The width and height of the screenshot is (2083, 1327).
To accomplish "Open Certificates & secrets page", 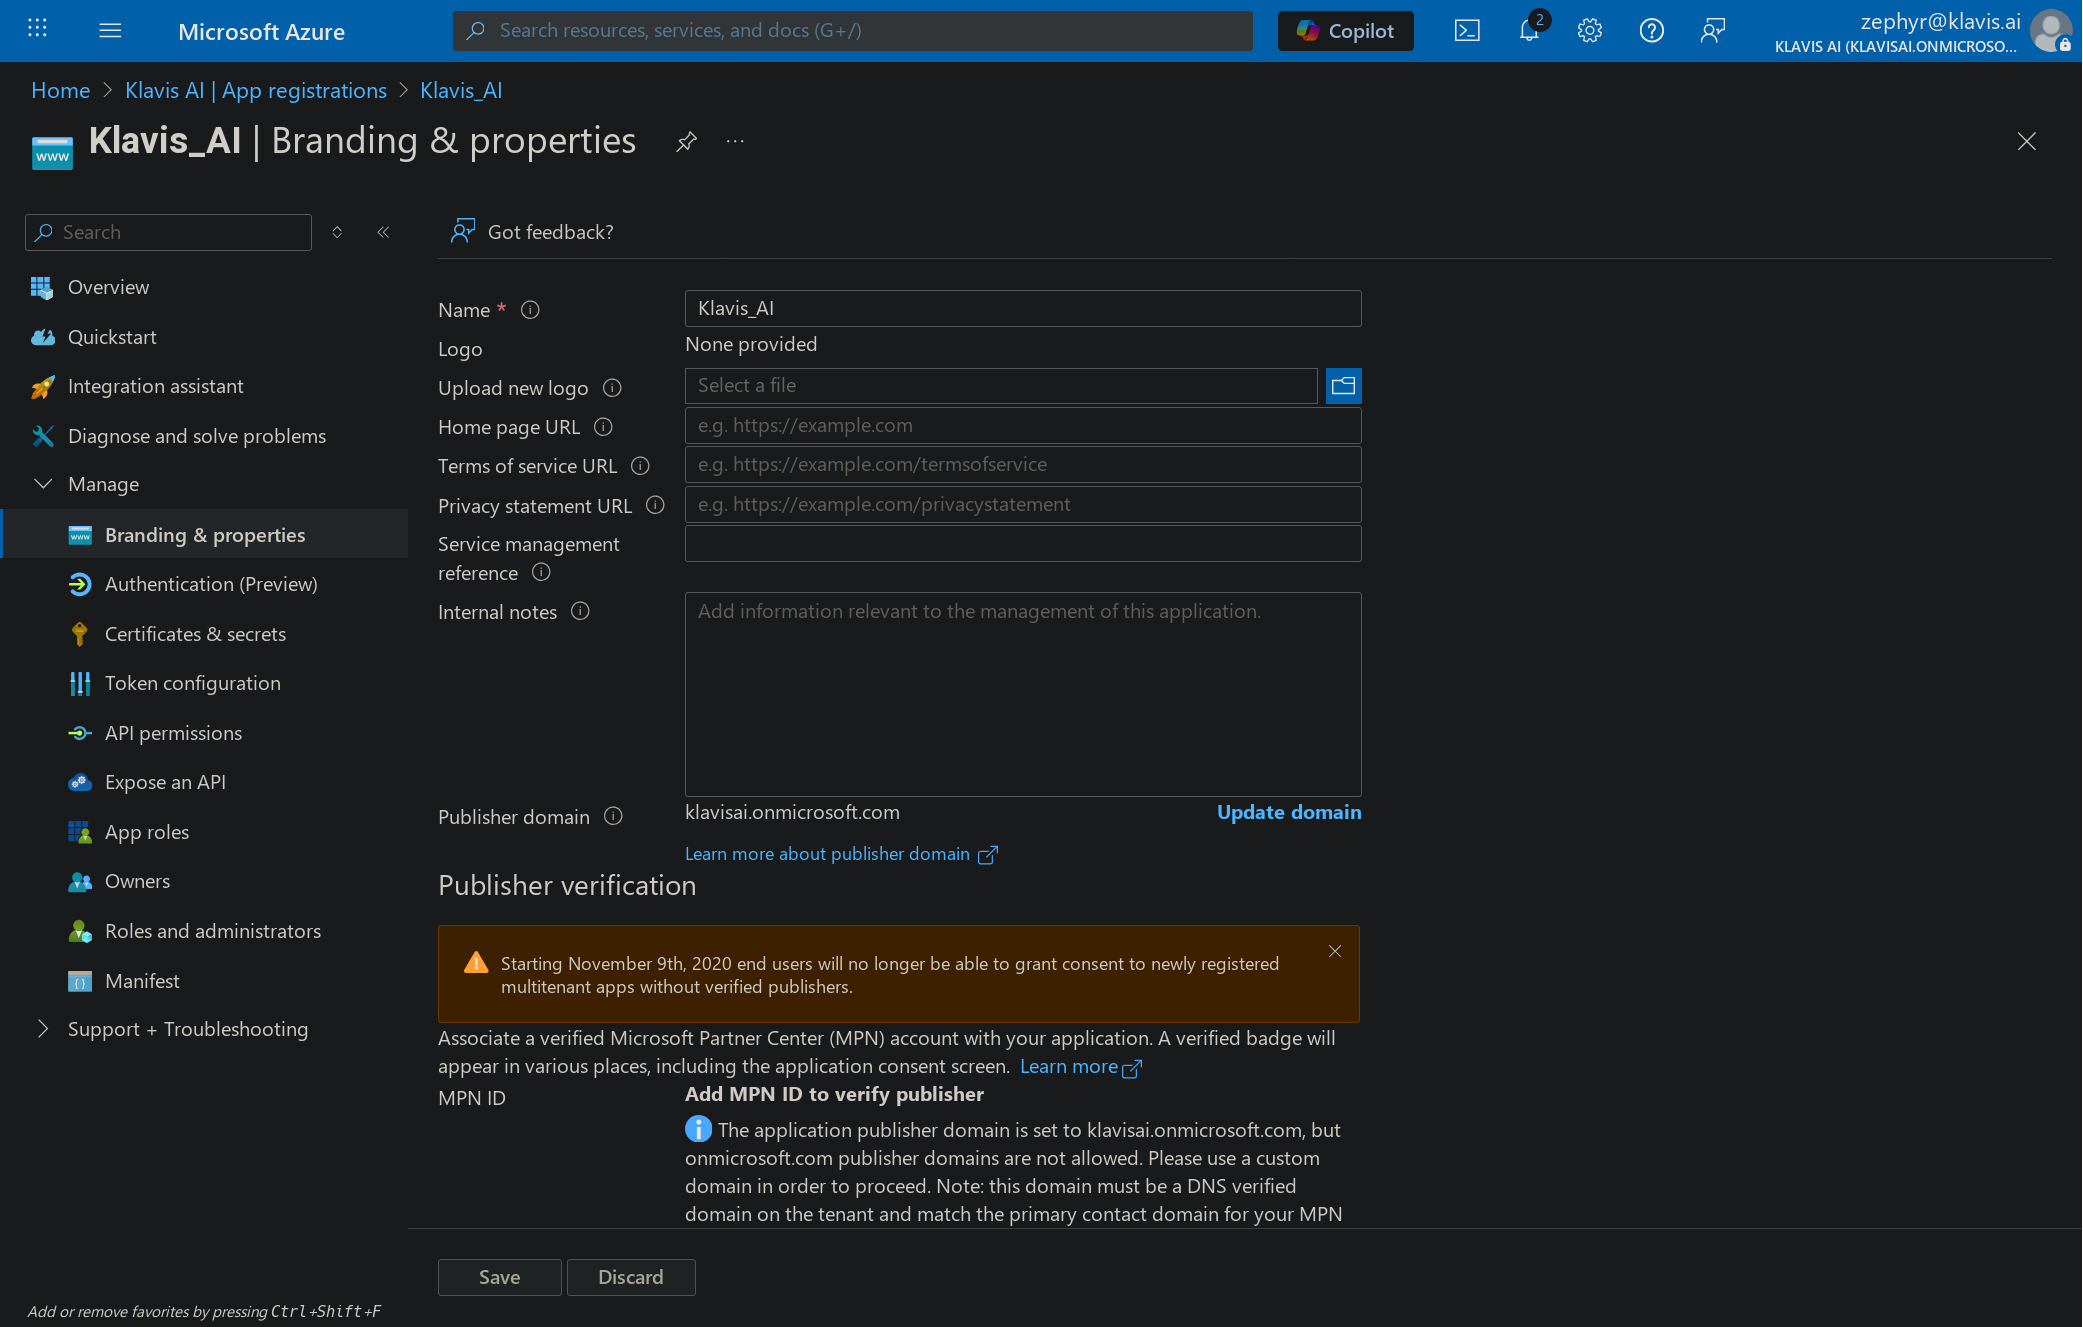I will 195,634.
